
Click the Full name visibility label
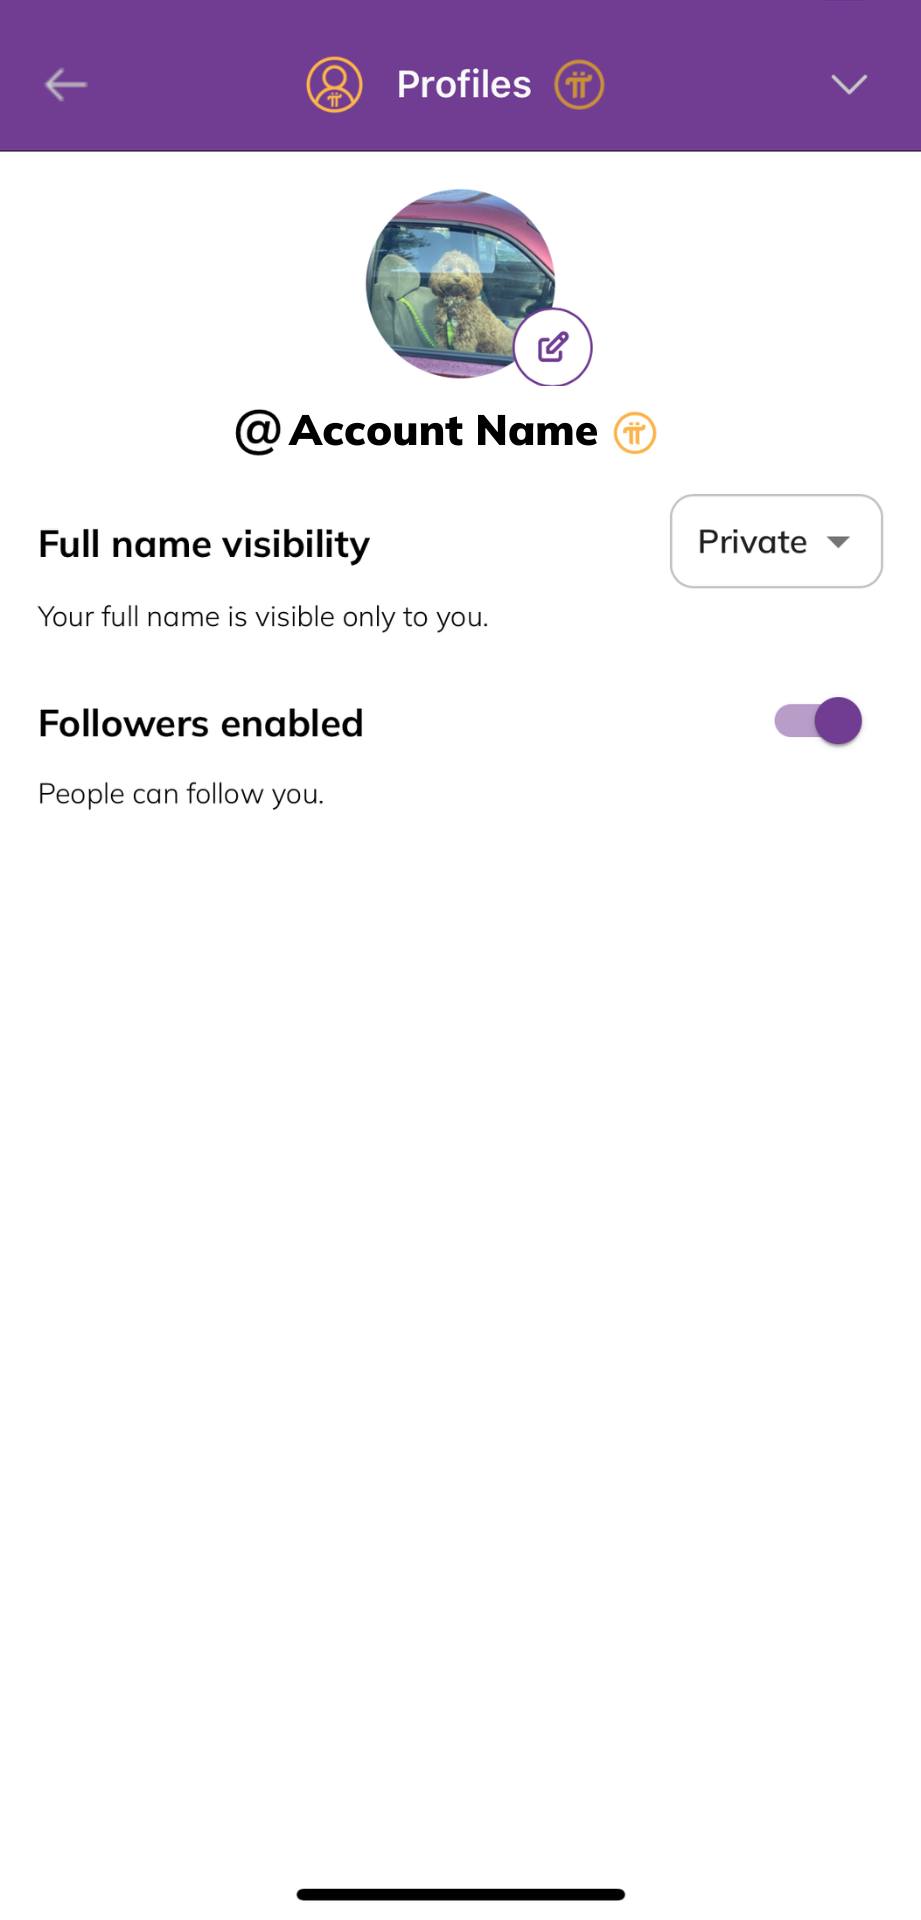tap(204, 544)
